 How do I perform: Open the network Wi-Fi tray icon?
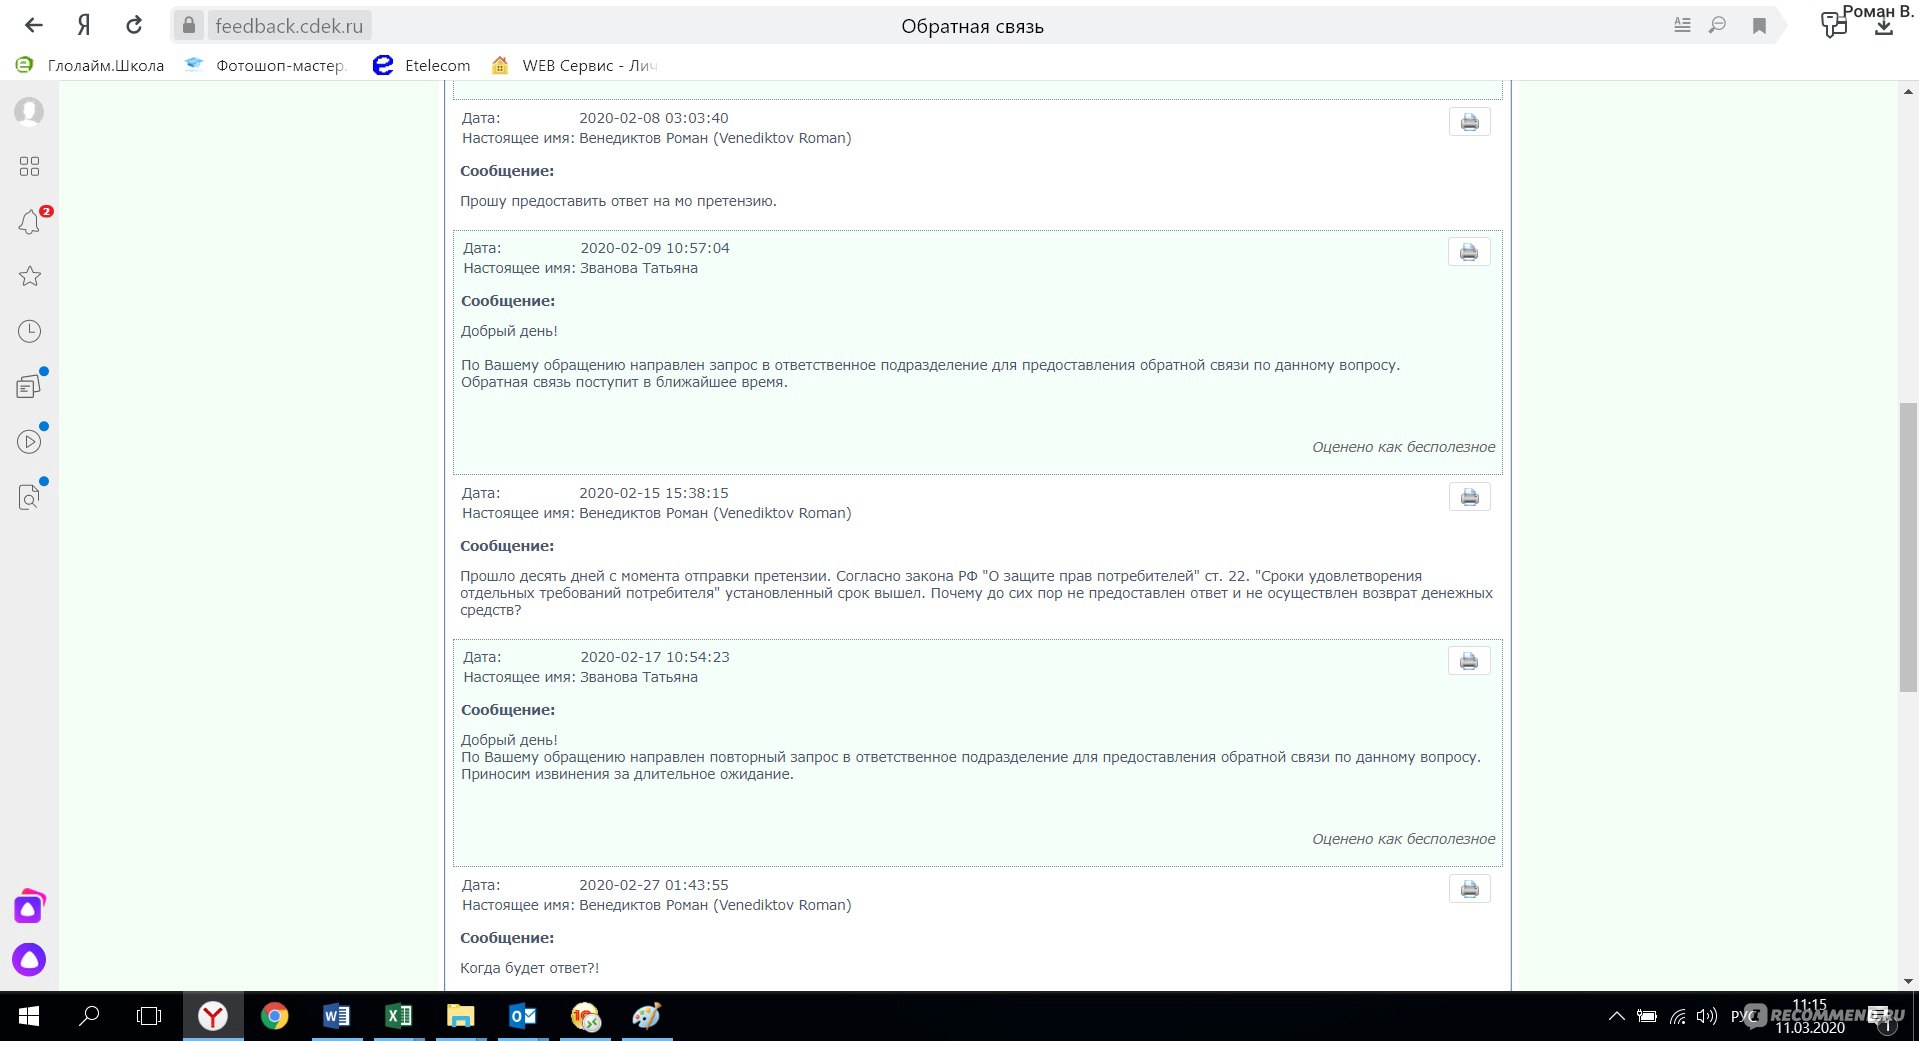(x=1677, y=1017)
